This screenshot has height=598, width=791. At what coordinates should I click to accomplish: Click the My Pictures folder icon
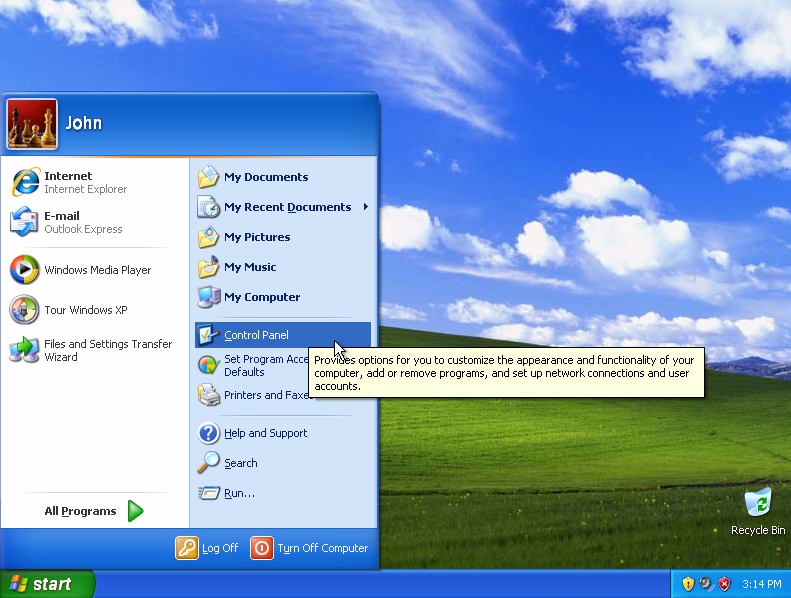pyautogui.click(x=208, y=237)
